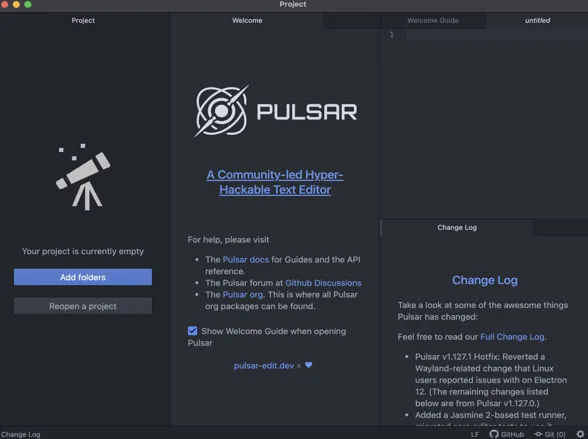Click A Community-led Hyper-Hackable Text Editor link
Screen dimensions: 588x439
tap(275, 182)
